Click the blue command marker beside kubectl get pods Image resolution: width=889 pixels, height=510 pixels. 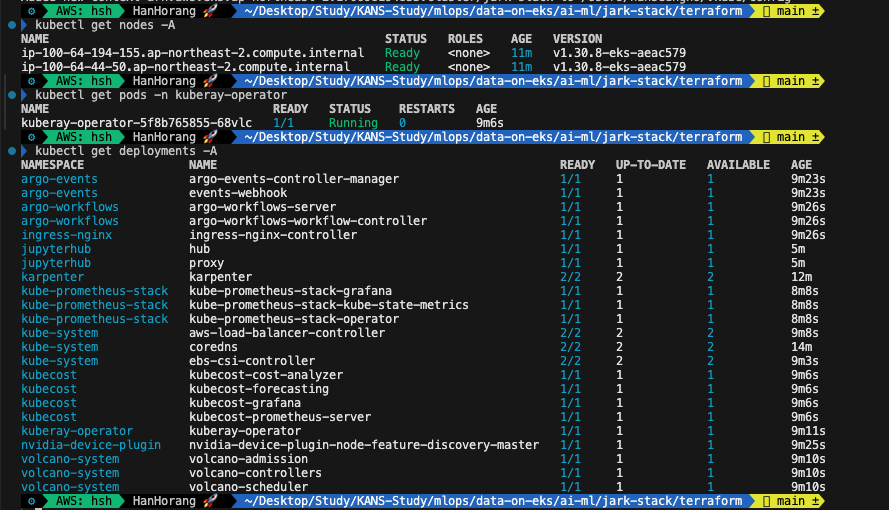(x=12, y=95)
